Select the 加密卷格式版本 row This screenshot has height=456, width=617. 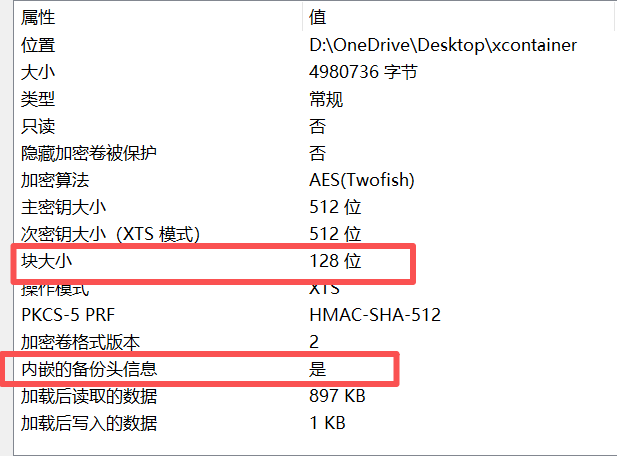81,342
